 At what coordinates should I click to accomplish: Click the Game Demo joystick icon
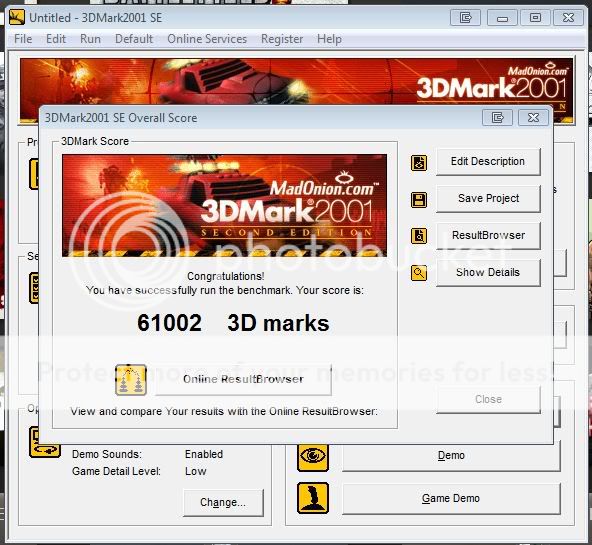click(313, 499)
